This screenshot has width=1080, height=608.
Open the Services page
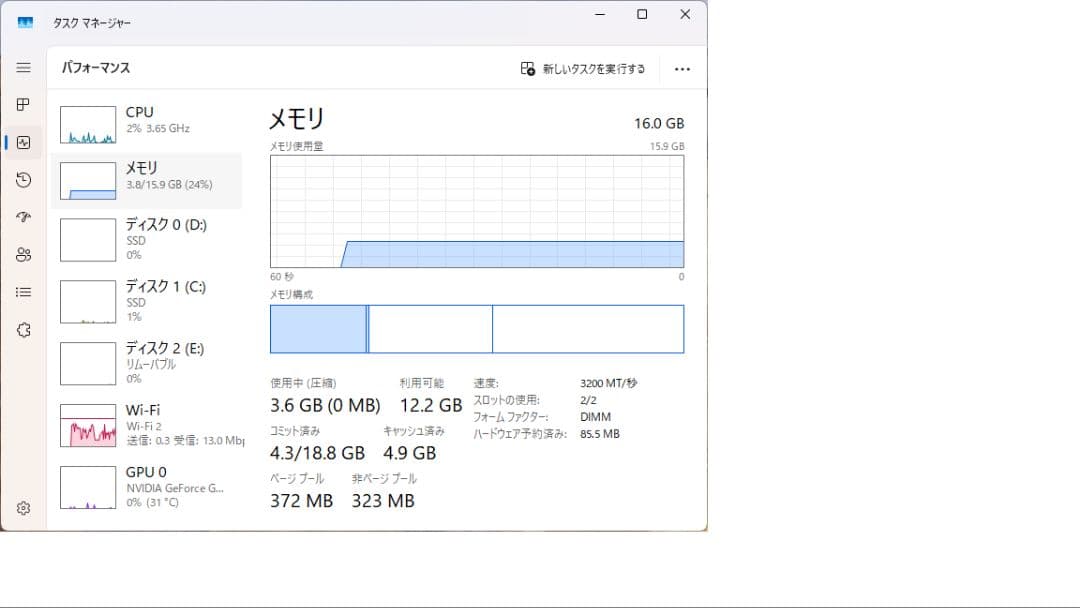23,329
